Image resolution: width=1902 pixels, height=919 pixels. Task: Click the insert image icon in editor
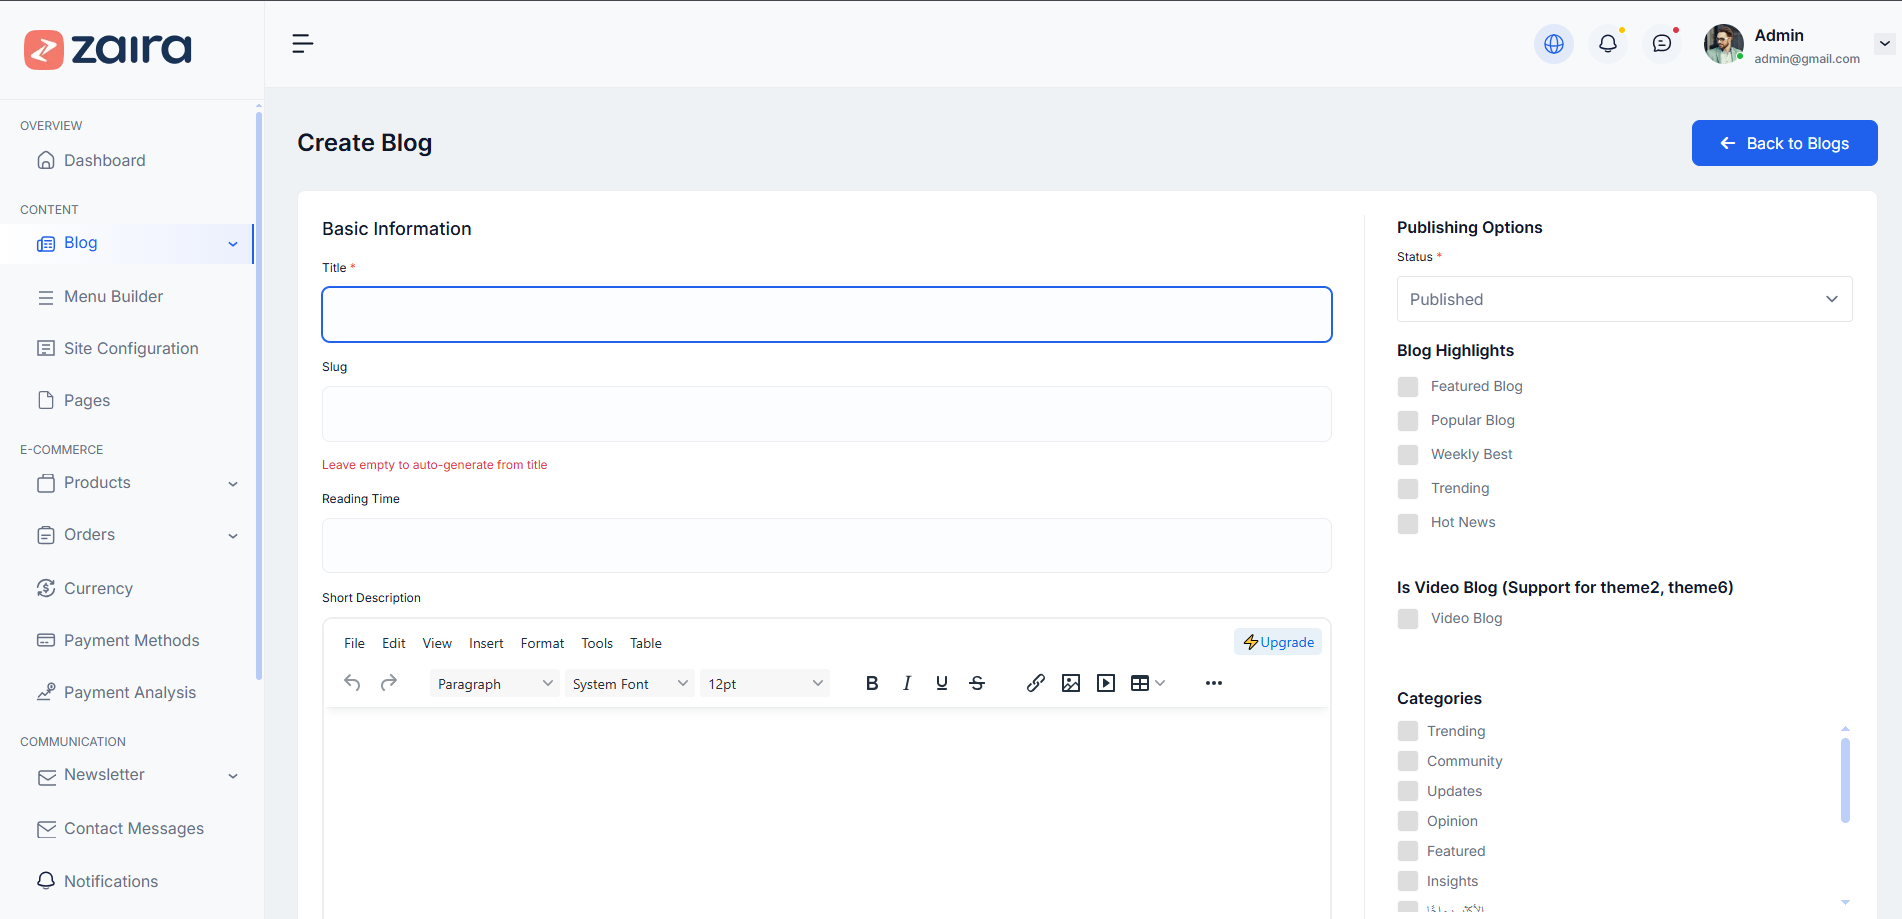tap(1070, 683)
